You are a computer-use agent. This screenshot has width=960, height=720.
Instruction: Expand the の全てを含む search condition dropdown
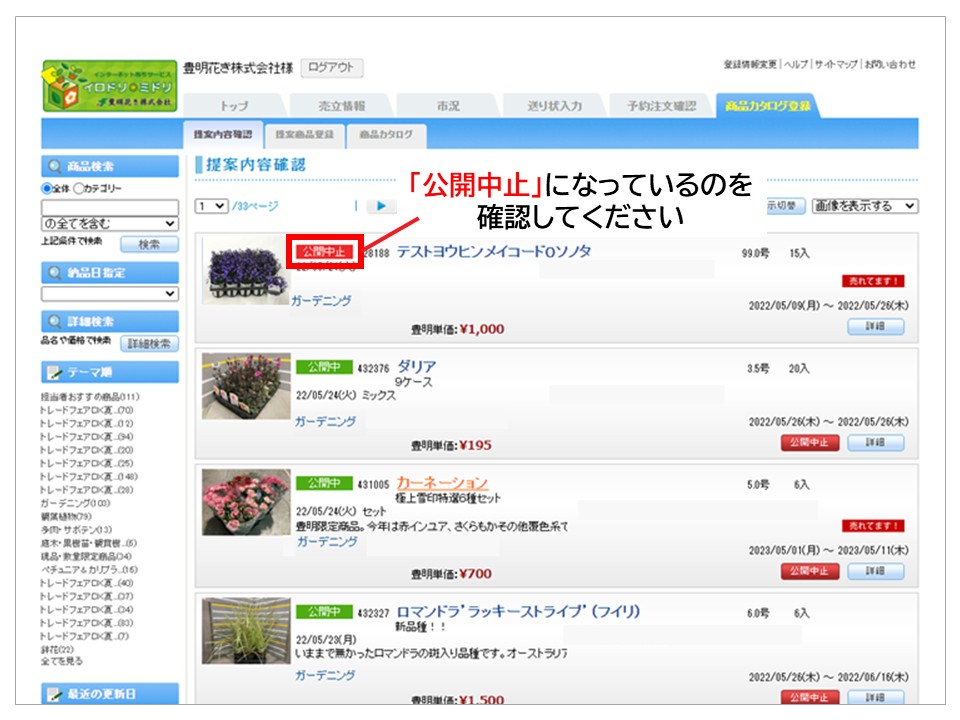pyautogui.click(x=110, y=224)
